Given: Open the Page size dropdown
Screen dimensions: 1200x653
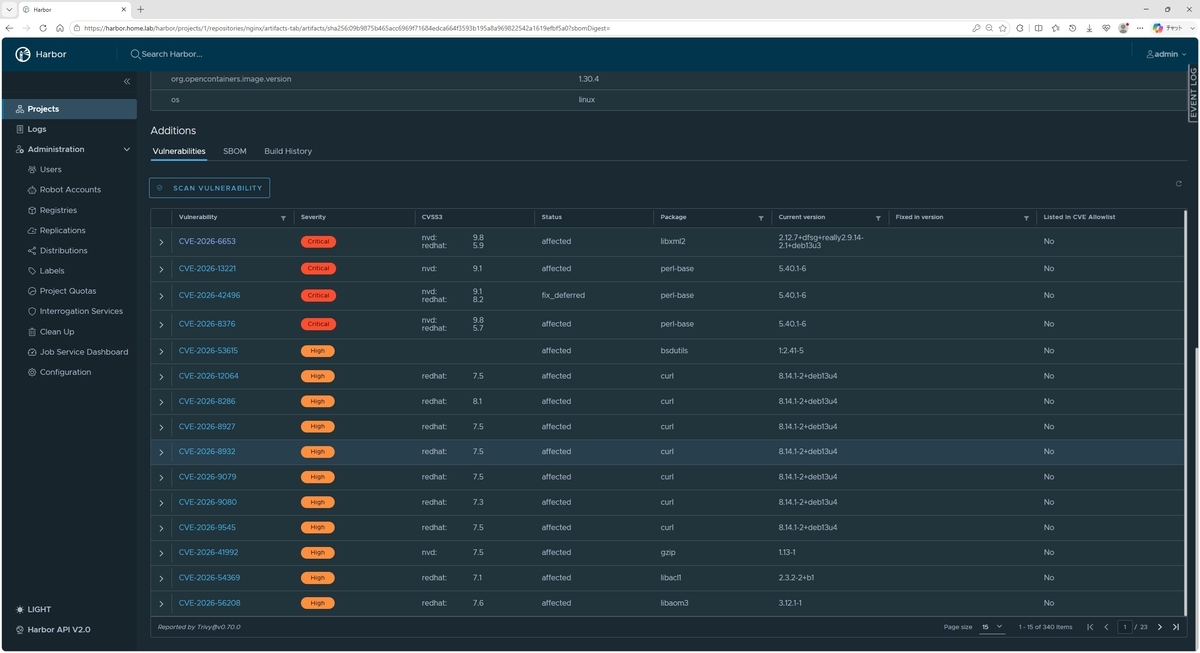Looking at the screenshot, I should click(x=992, y=627).
